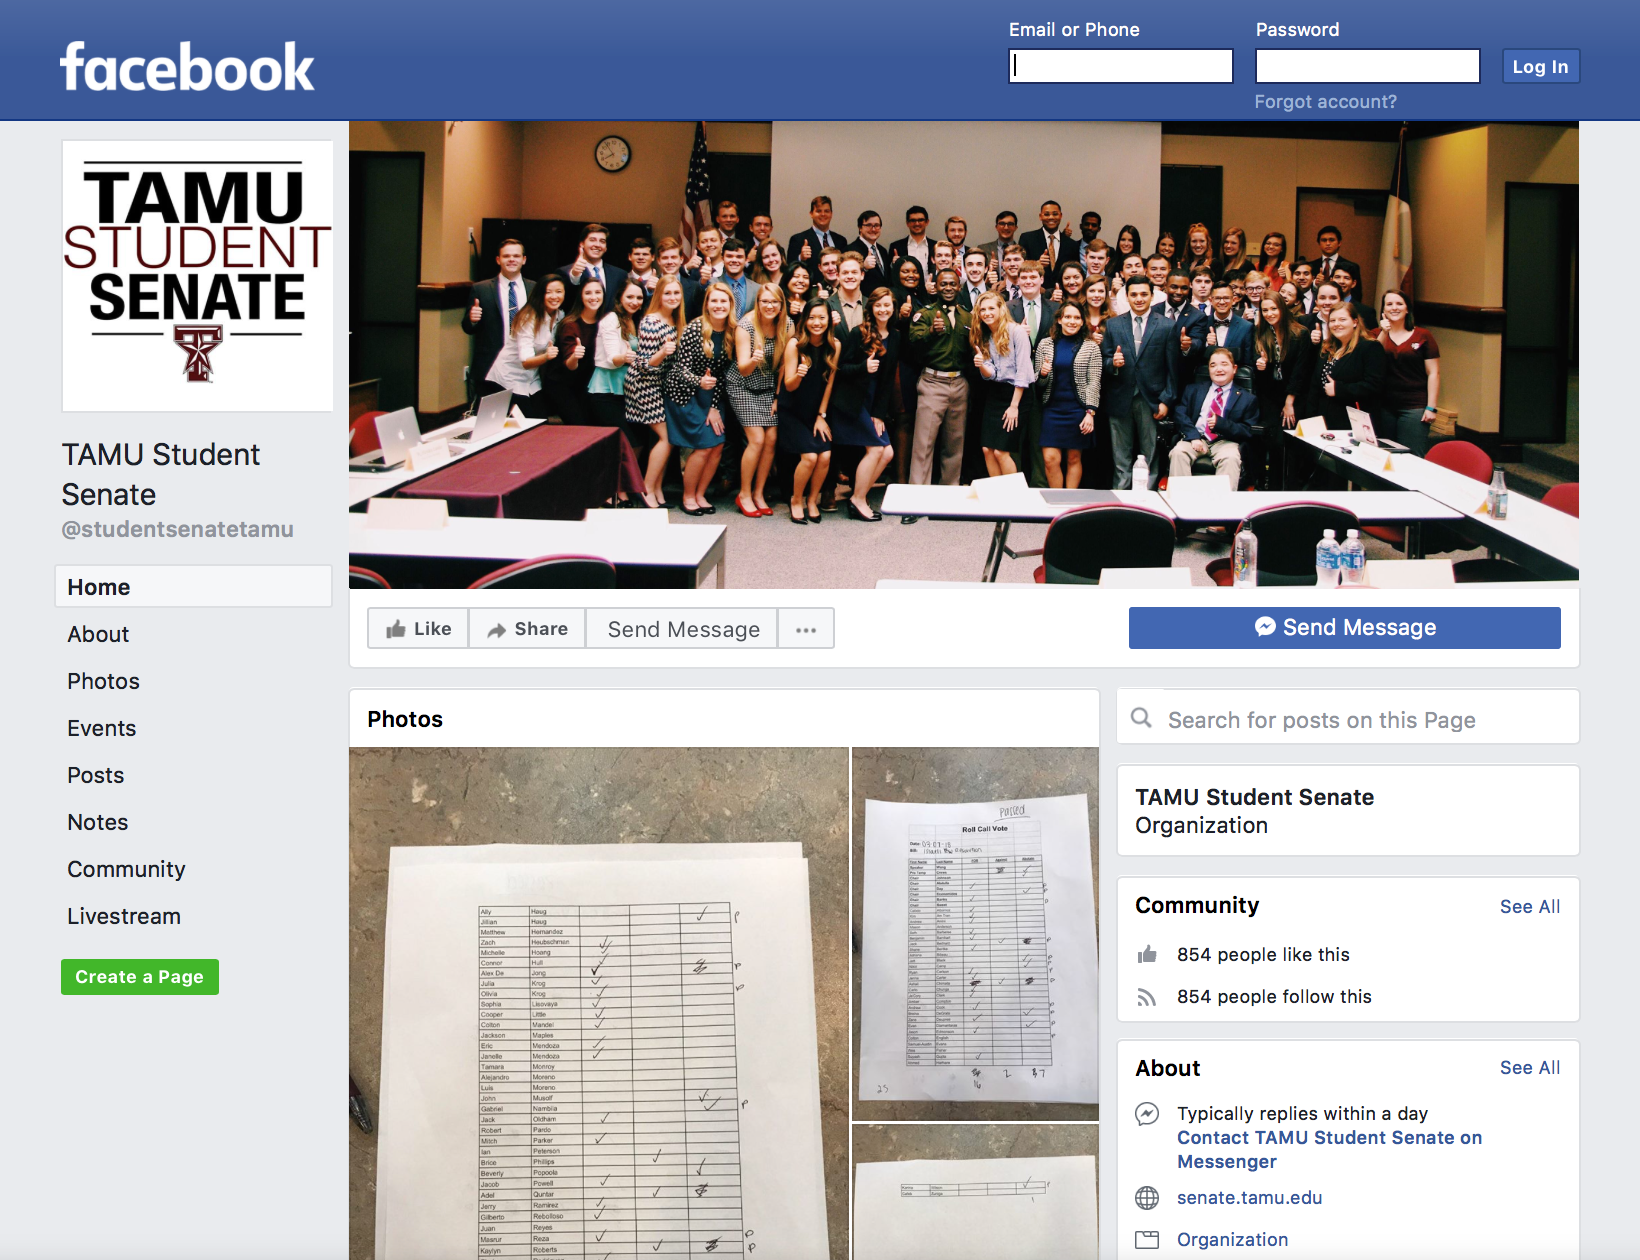Open the large roll call photo
This screenshot has height=1260, width=1640.
coord(598,1003)
